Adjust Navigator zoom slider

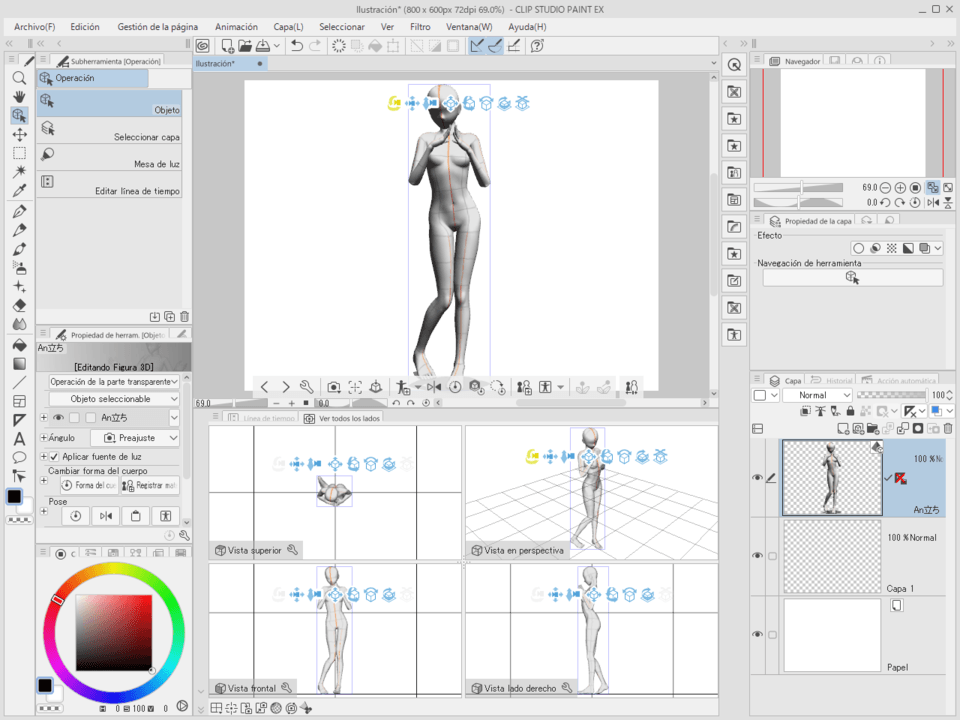798,187
